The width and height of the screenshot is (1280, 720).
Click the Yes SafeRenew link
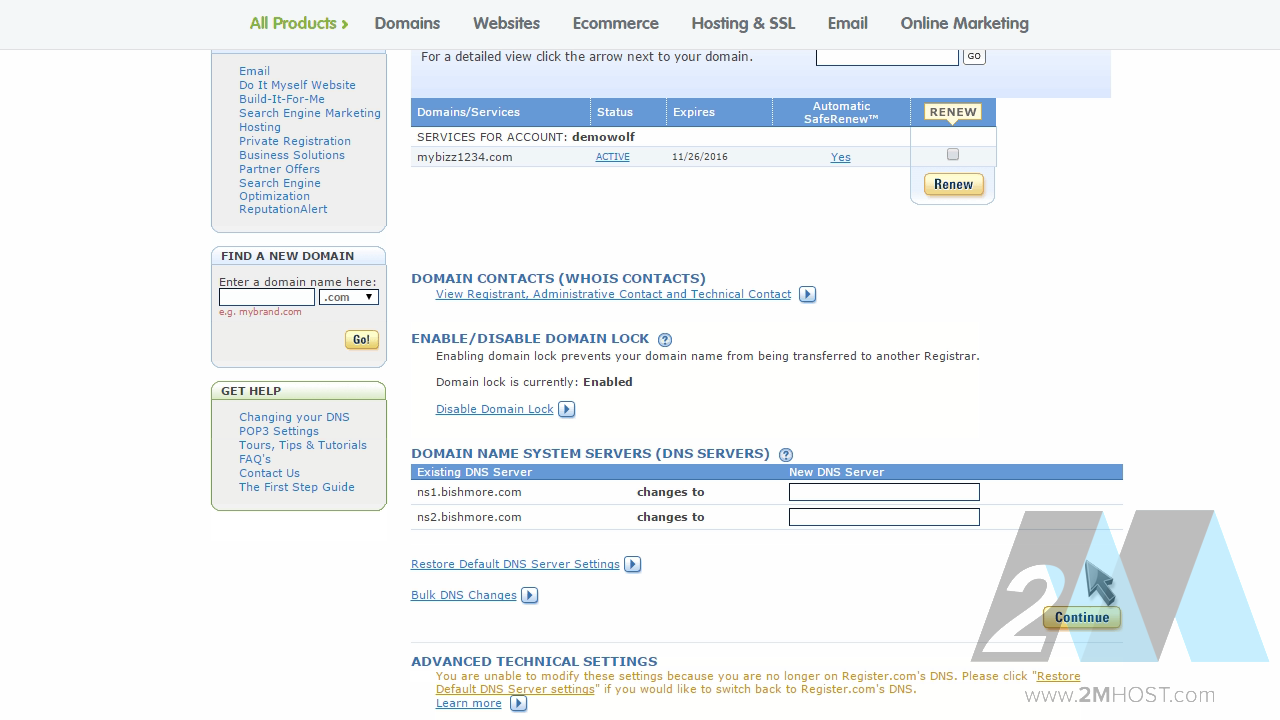click(841, 157)
